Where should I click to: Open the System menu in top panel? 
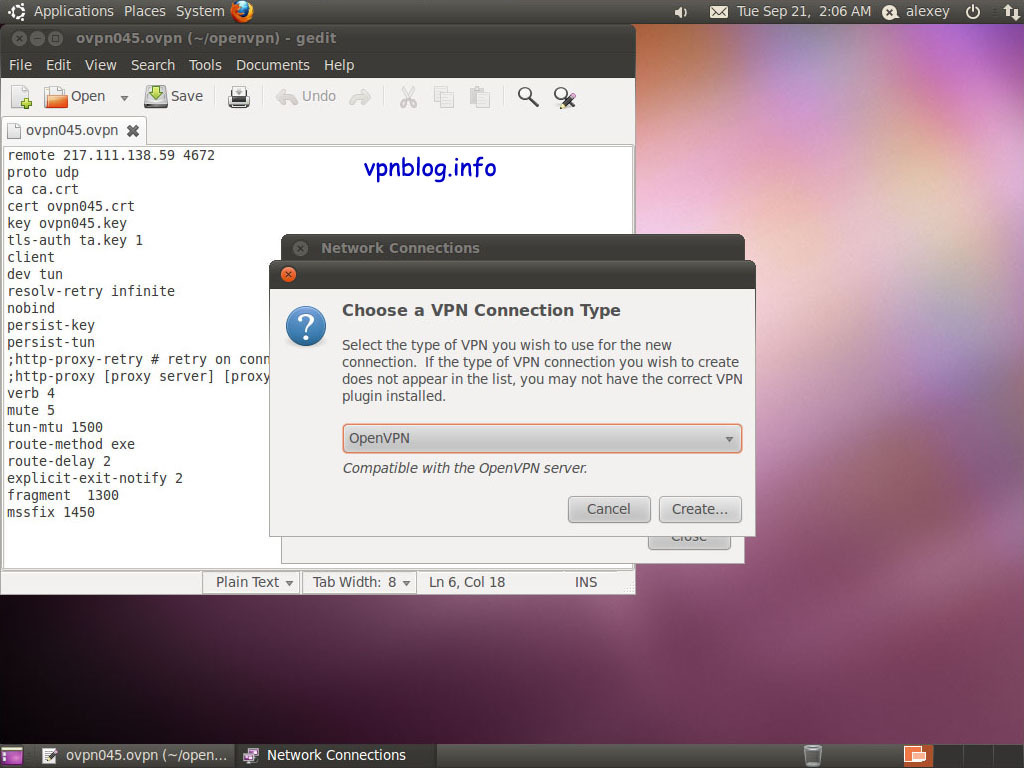[x=200, y=11]
